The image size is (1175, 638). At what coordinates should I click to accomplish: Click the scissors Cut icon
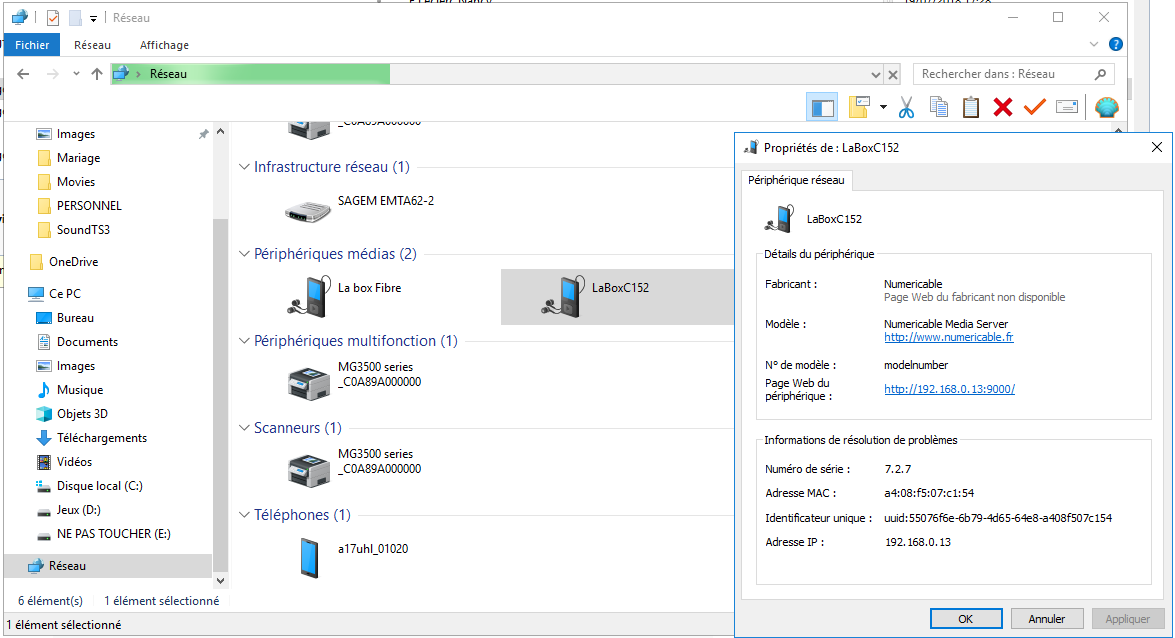(x=907, y=107)
